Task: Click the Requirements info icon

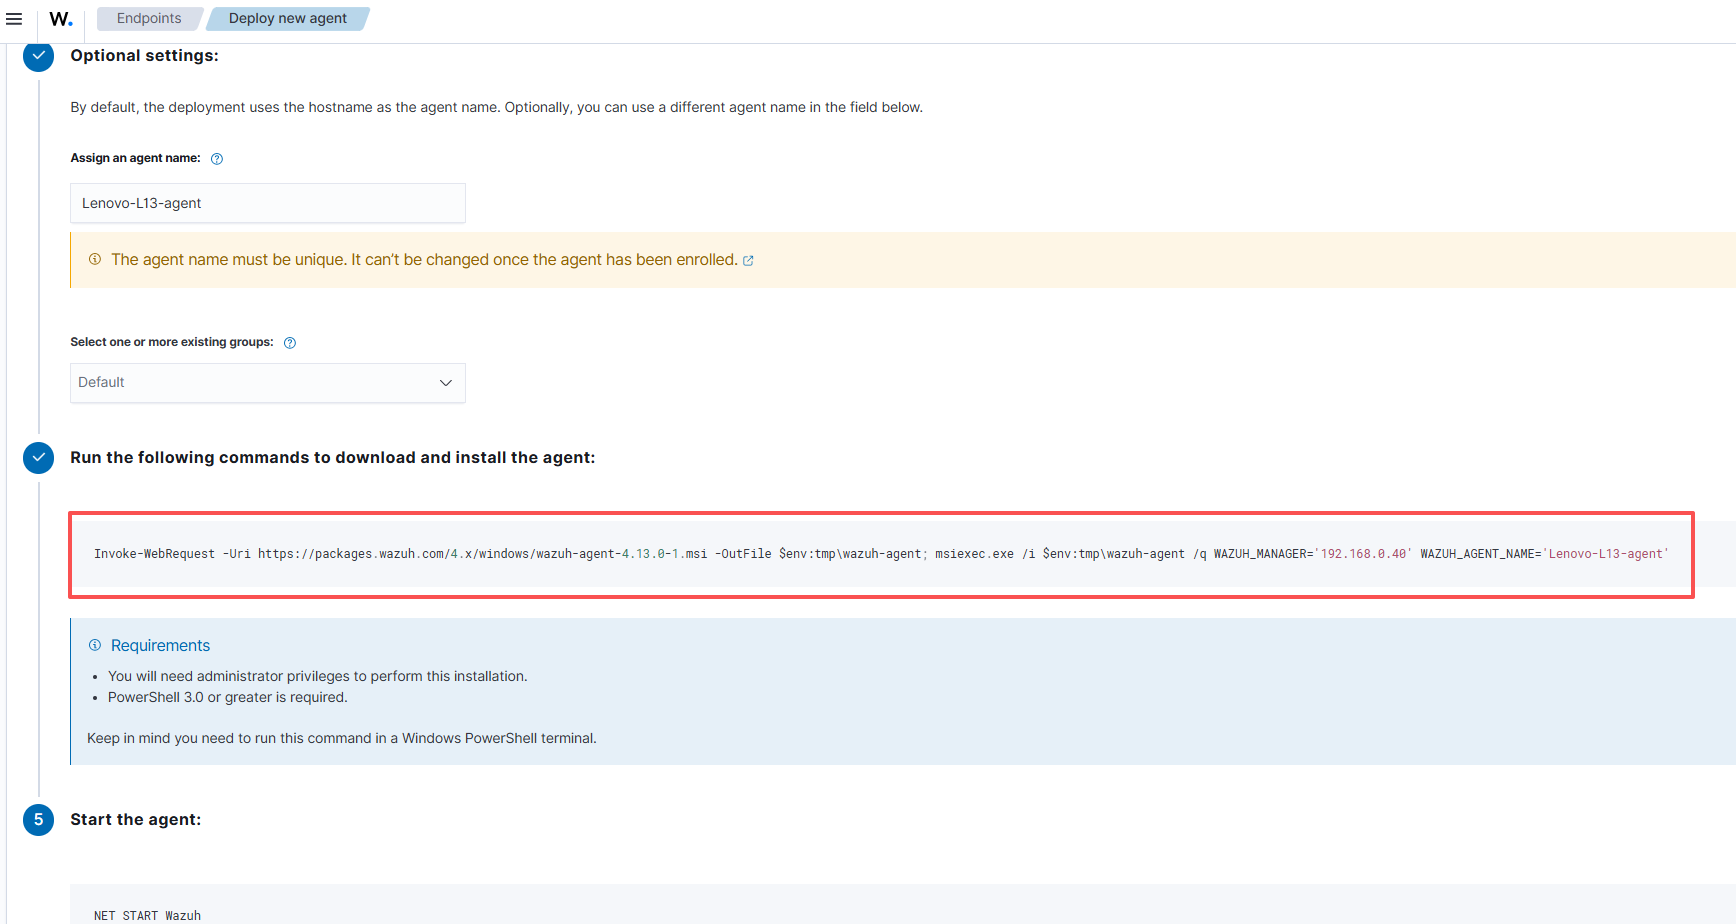Action: click(x=95, y=645)
